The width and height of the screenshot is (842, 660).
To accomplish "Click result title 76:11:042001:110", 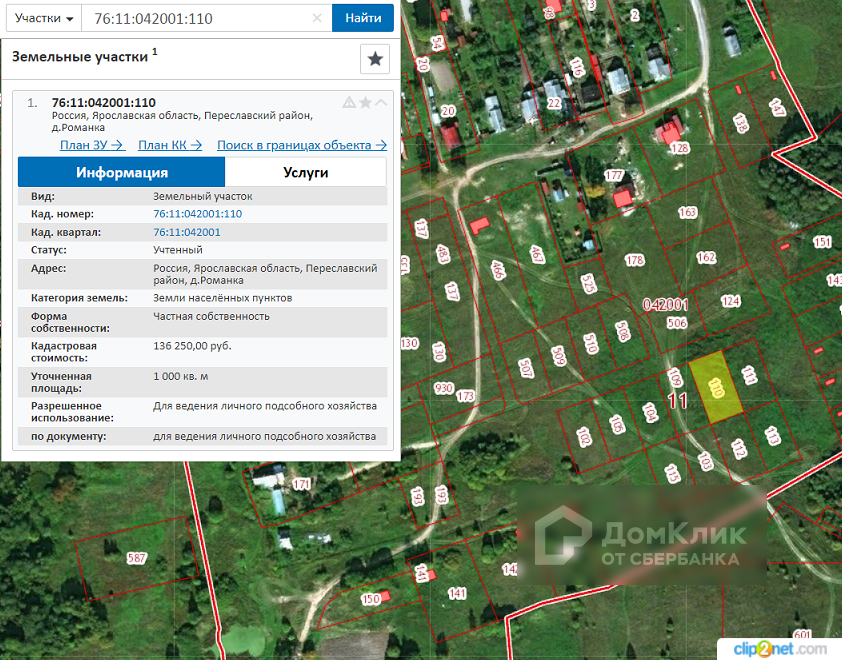I will coord(104,103).
